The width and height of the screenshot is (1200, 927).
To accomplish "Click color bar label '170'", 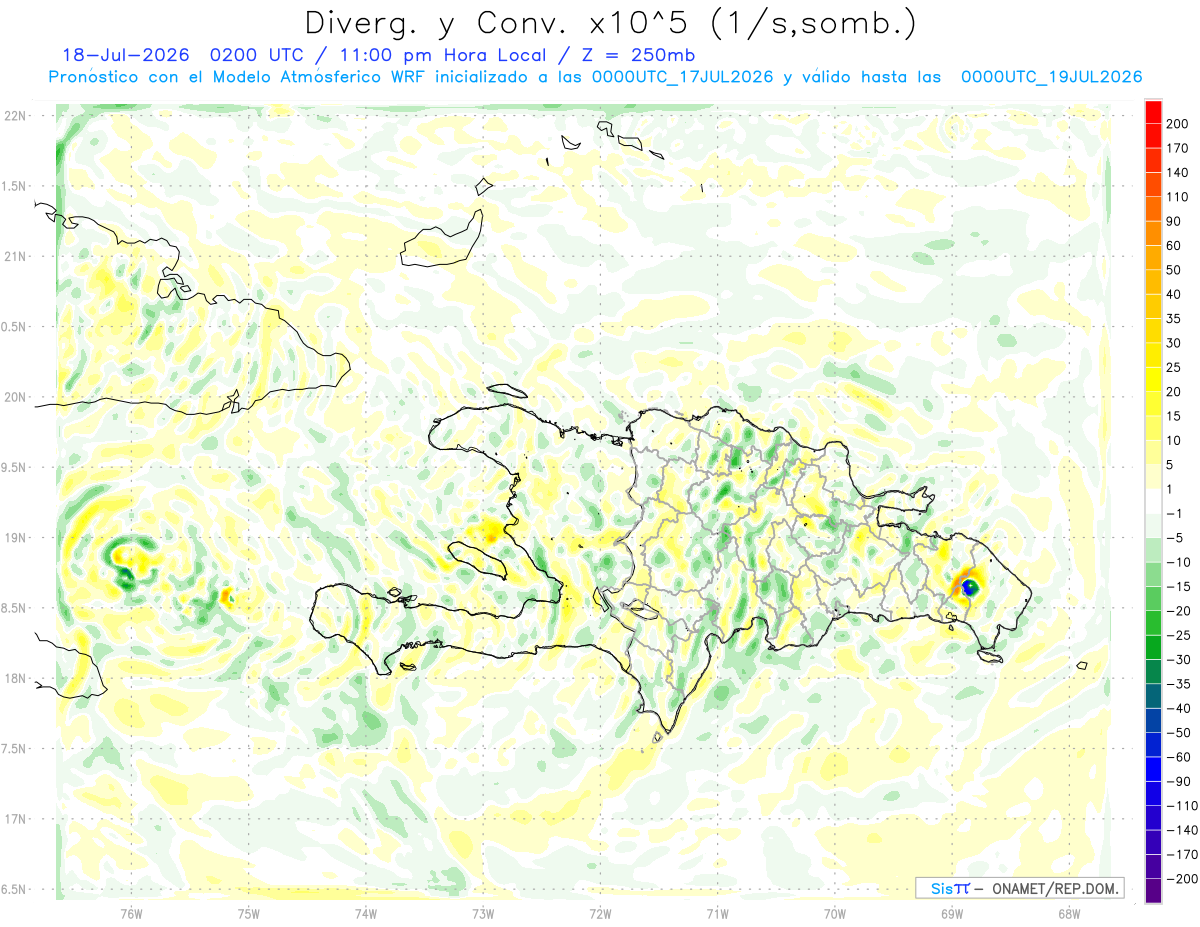I will point(1178,148).
